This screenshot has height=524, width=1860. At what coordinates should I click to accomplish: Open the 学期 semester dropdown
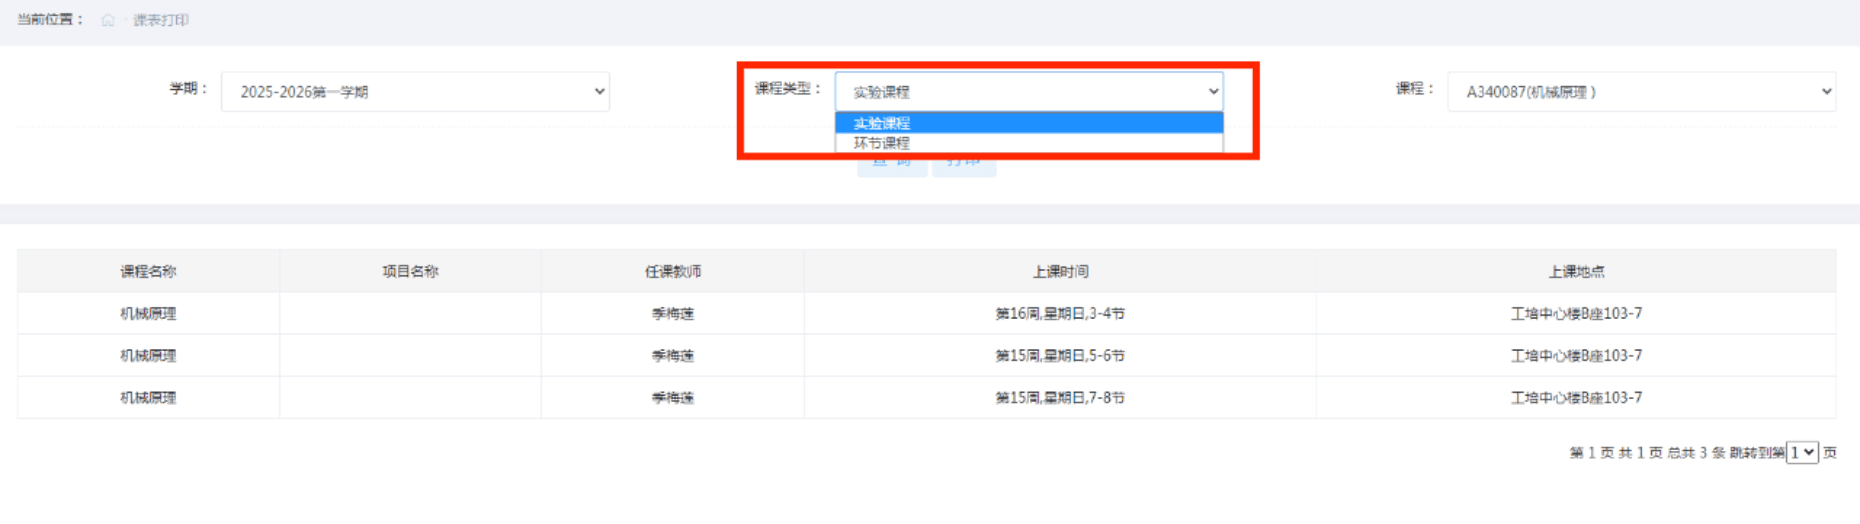415,92
